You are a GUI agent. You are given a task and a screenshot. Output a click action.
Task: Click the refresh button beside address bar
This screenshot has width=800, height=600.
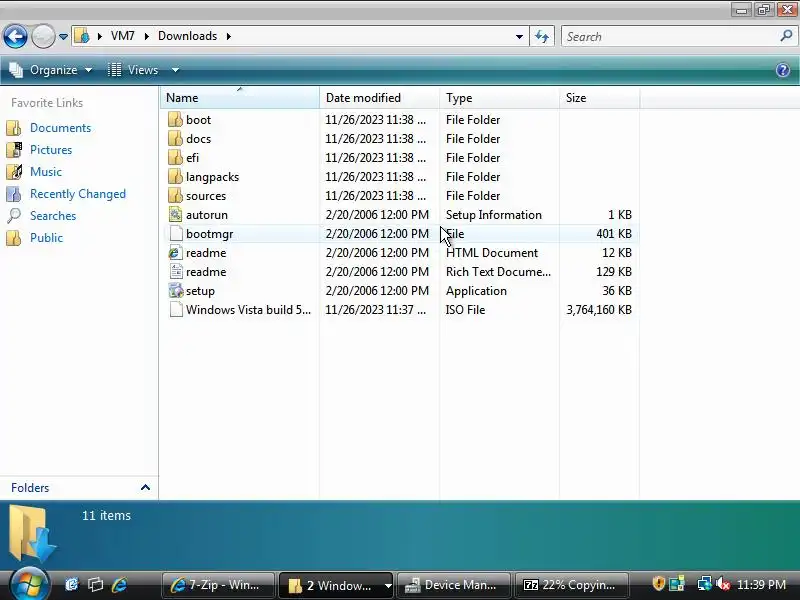[542, 36]
